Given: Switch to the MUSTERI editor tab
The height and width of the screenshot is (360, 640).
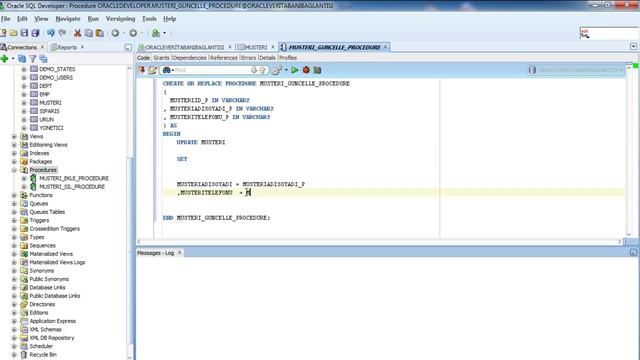Looking at the screenshot, I should 256,47.
